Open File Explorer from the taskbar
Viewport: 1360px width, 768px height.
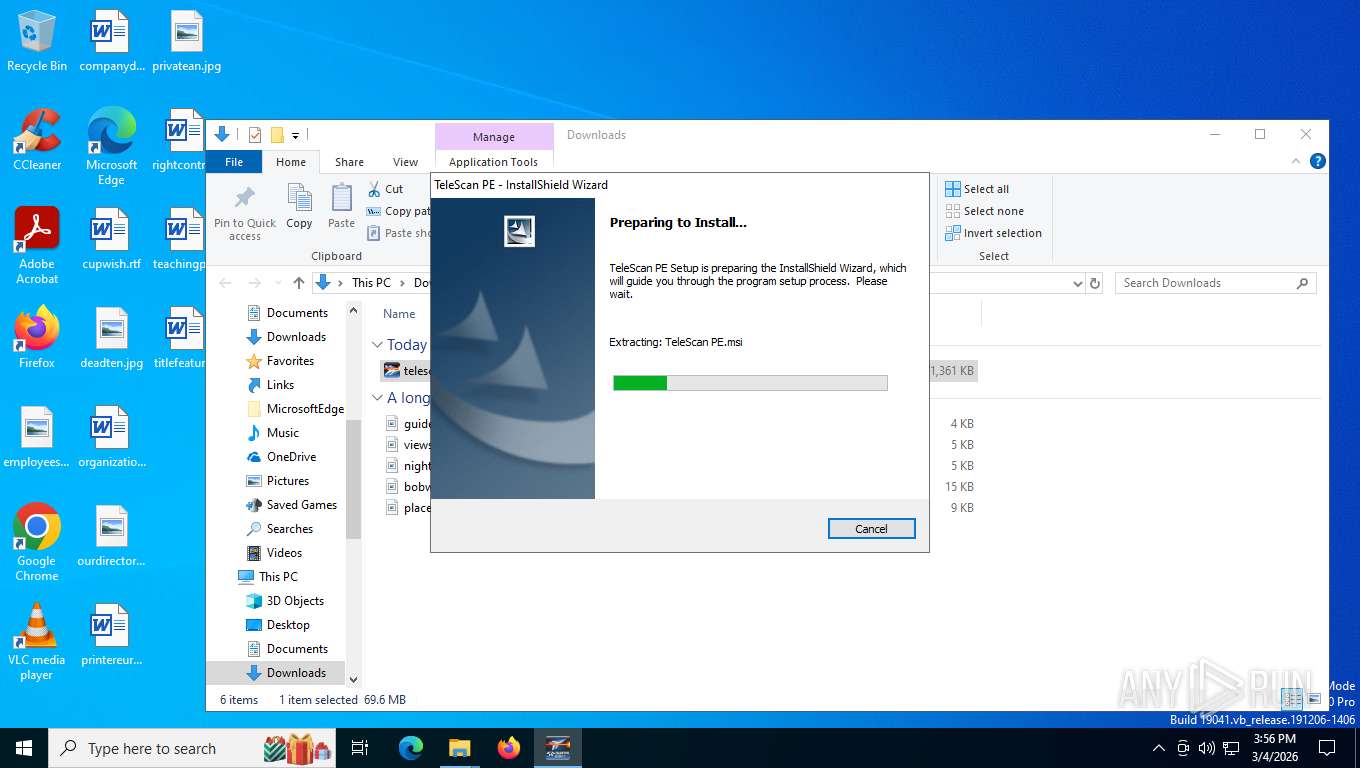[460, 748]
